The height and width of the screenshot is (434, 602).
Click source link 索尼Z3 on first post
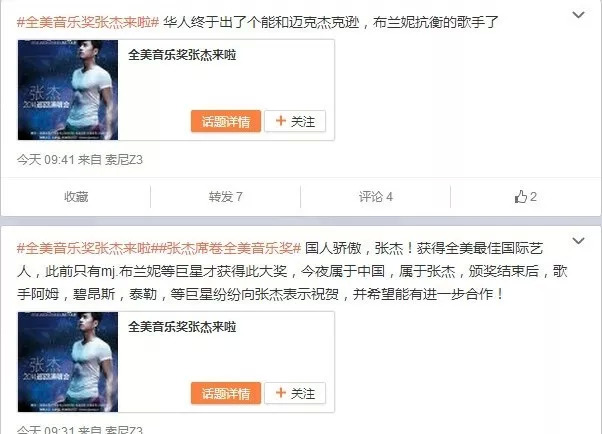pyautogui.click(x=124, y=159)
